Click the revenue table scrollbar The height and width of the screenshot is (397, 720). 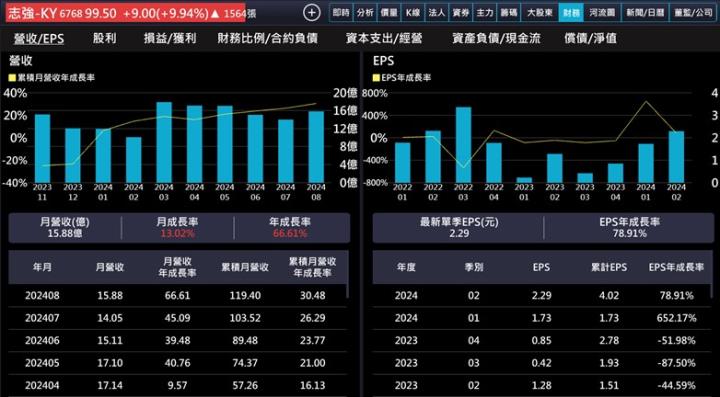[348, 274]
